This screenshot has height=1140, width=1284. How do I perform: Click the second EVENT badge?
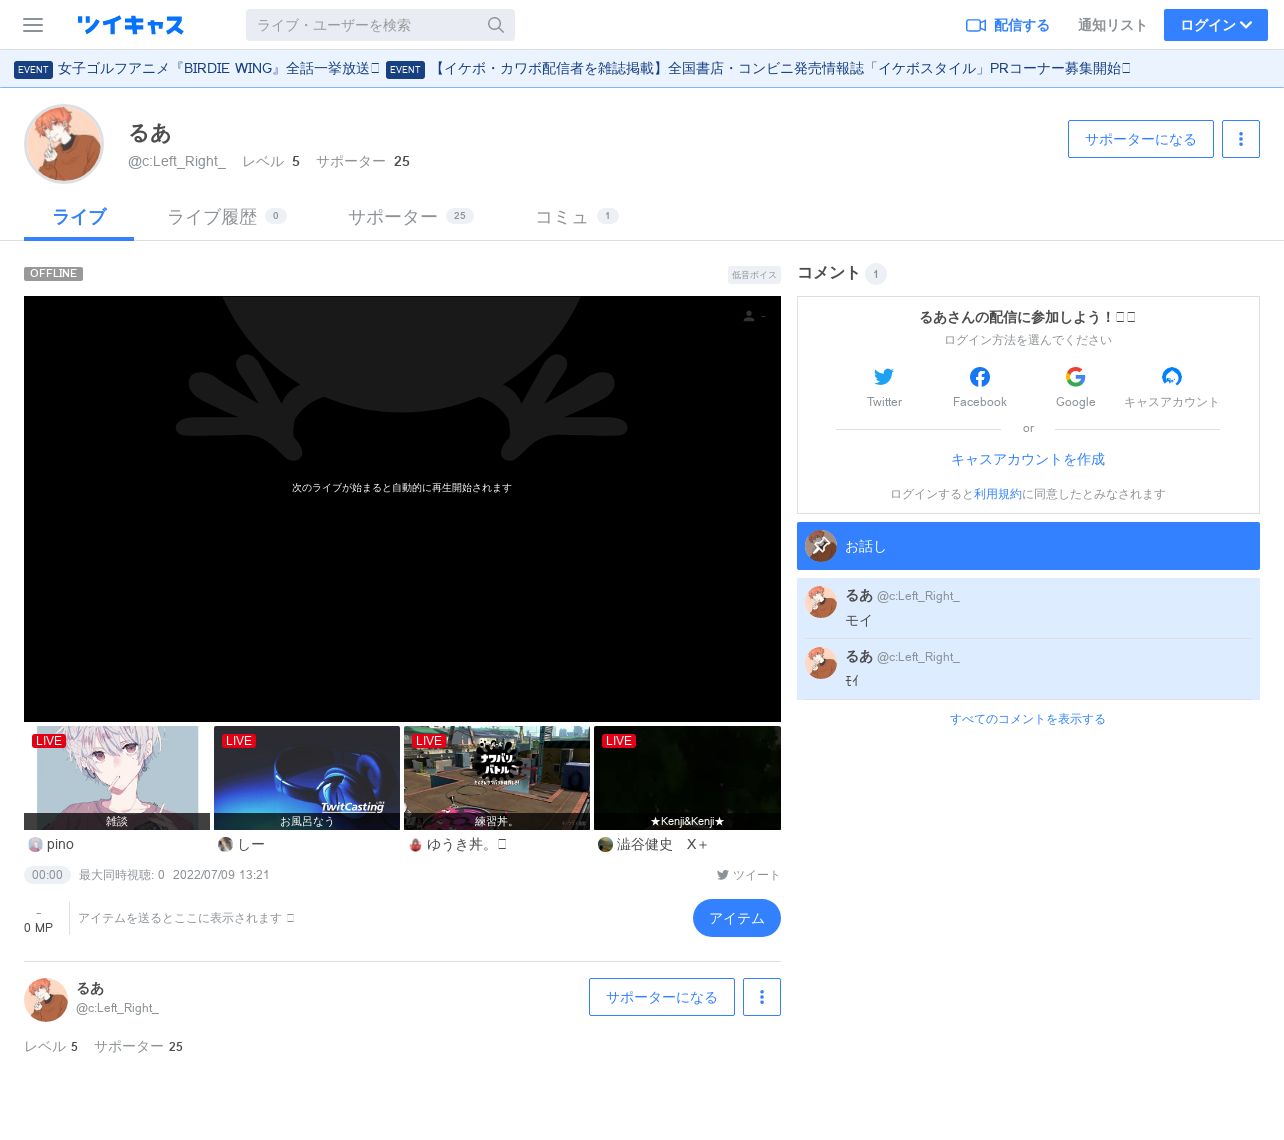tap(405, 70)
